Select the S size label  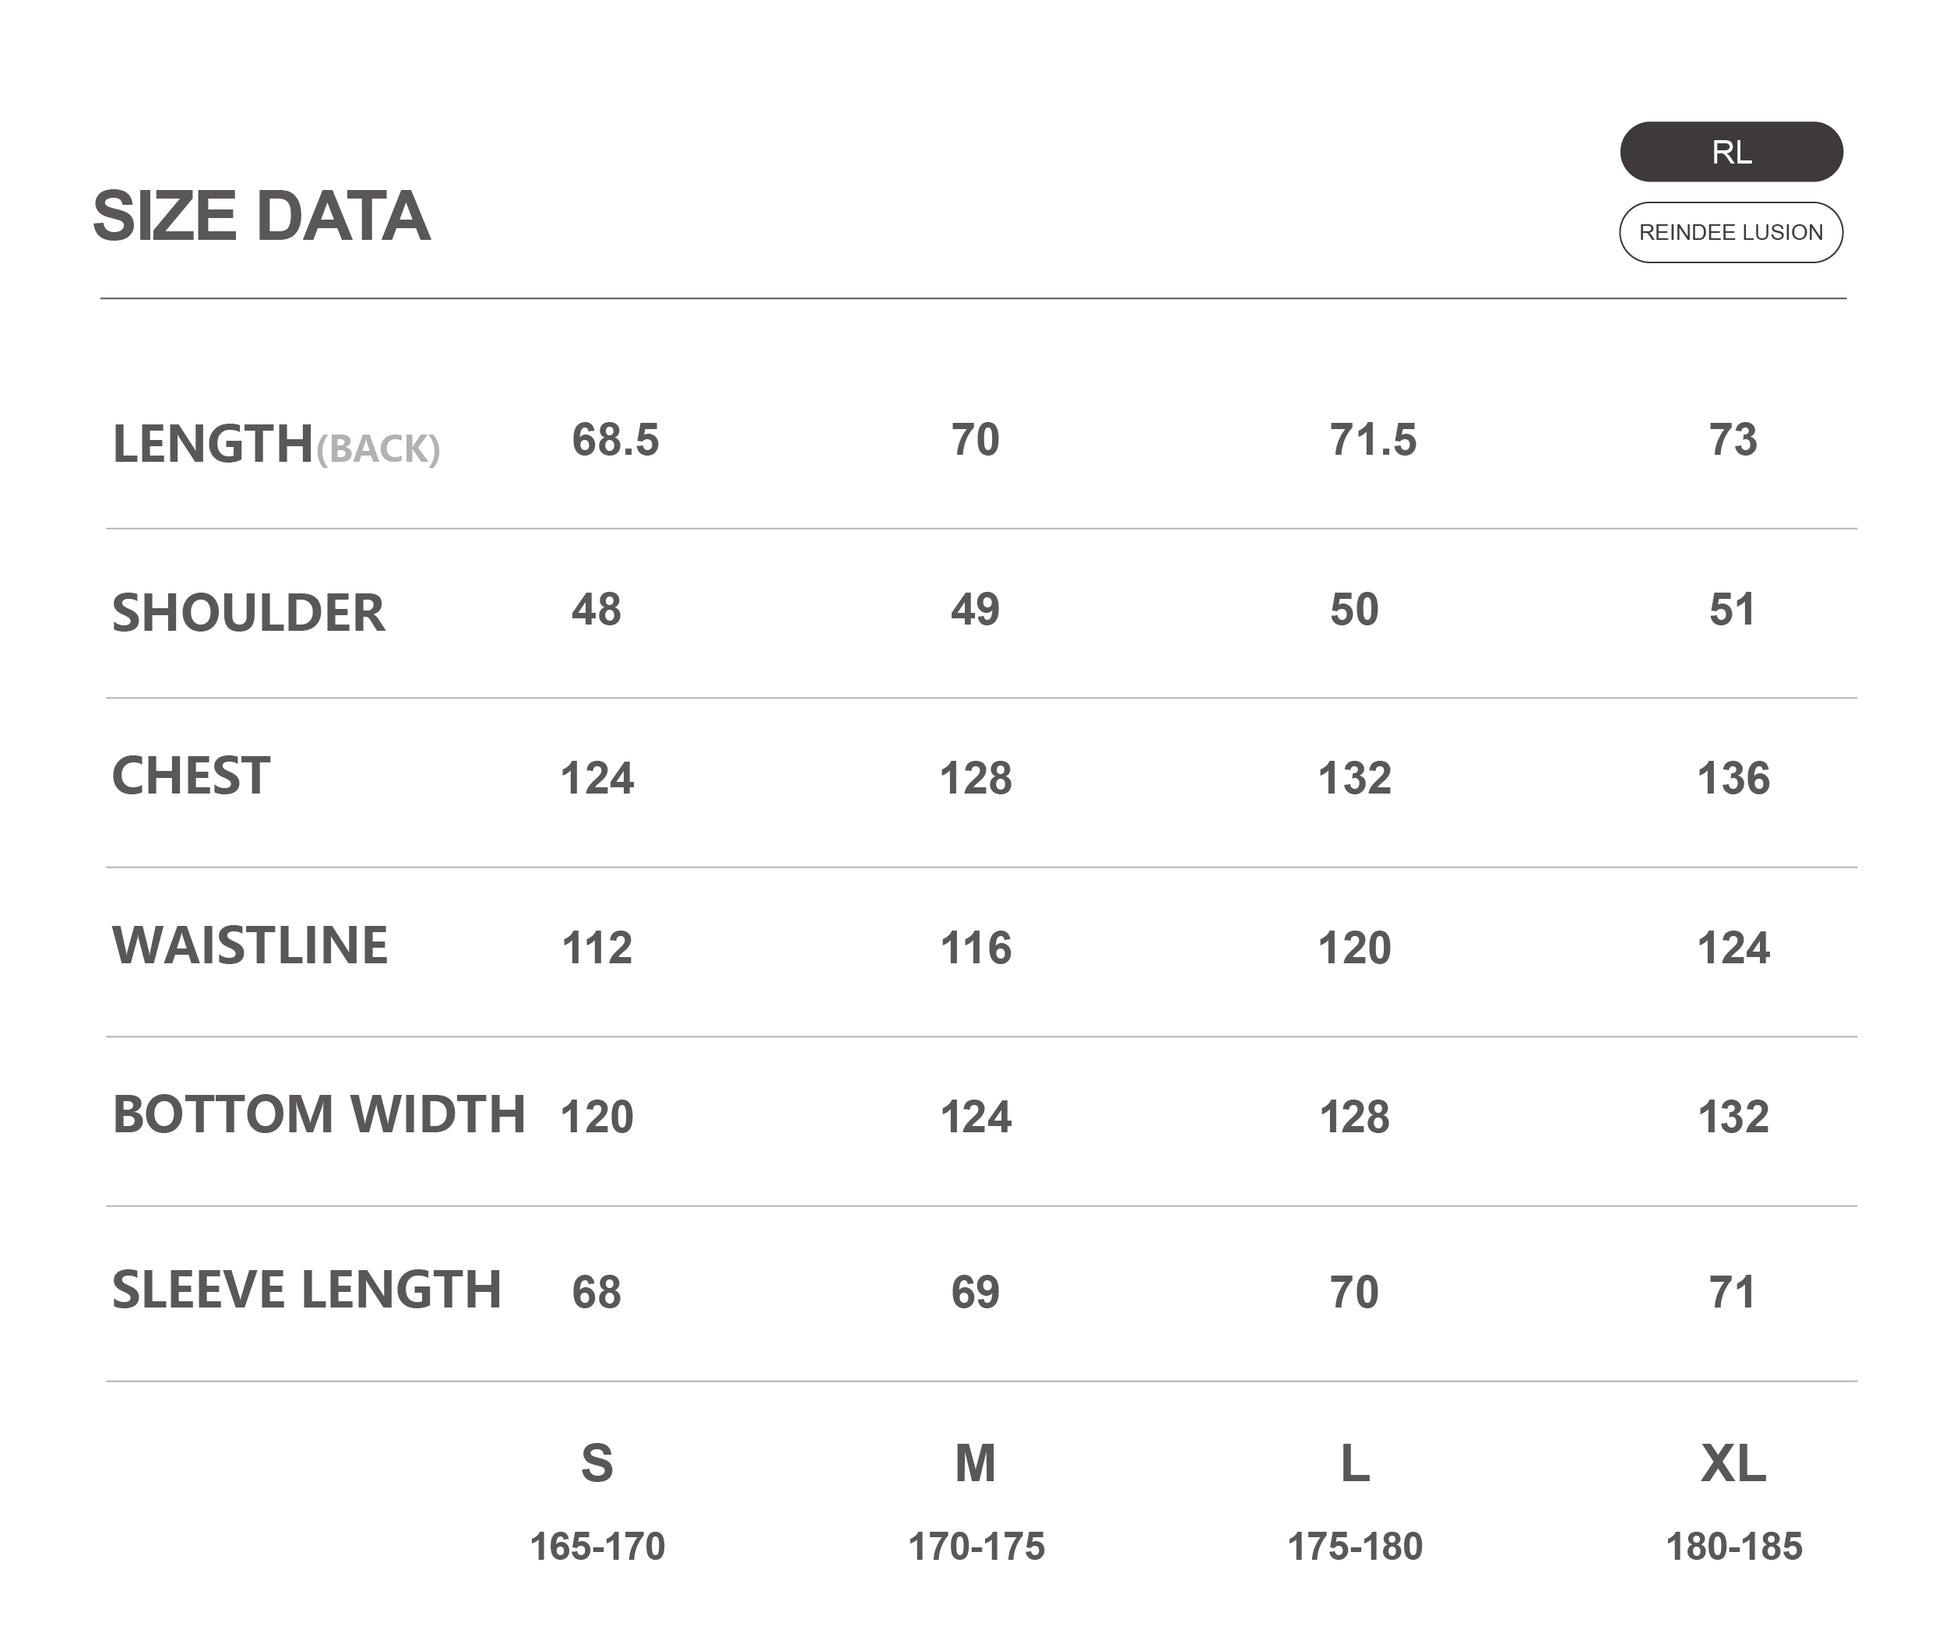click(597, 1463)
